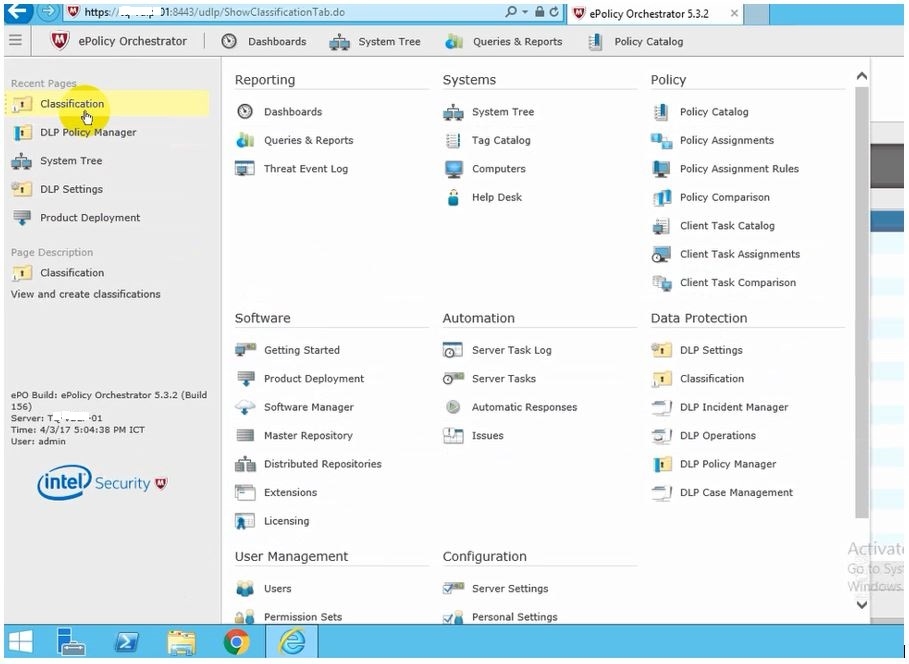This screenshot has width=909, height=664.
Task: Click the DLP Incident Manager icon
Action: tap(661, 407)
